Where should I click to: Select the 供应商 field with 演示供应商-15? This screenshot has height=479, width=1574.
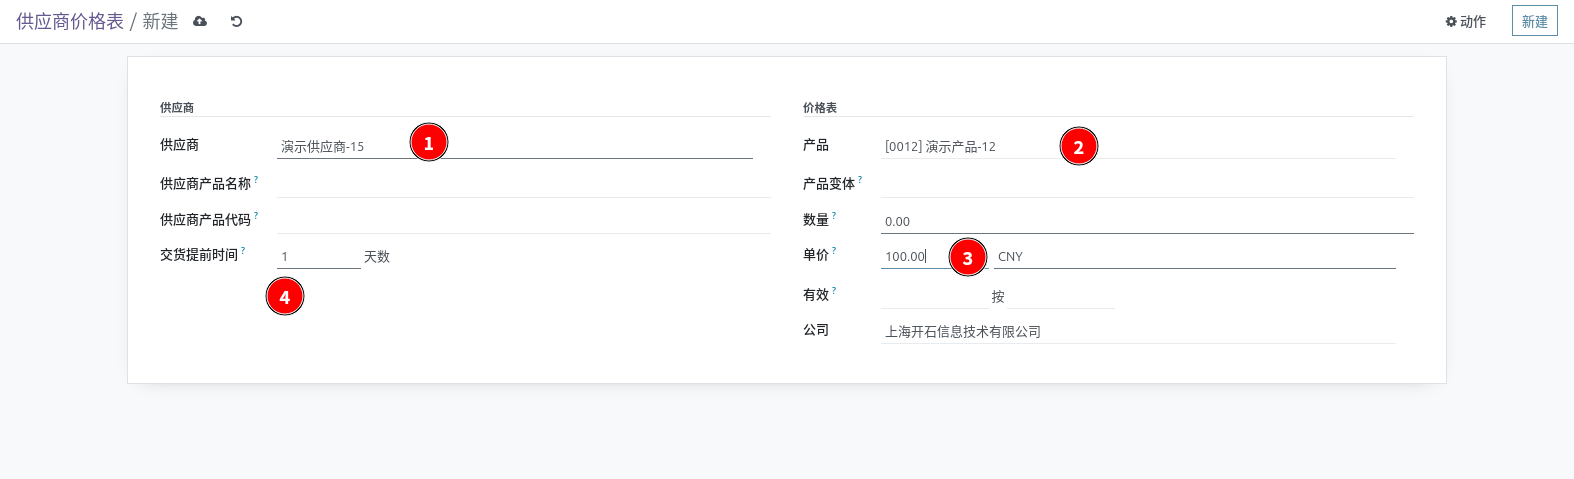(514, 146)
